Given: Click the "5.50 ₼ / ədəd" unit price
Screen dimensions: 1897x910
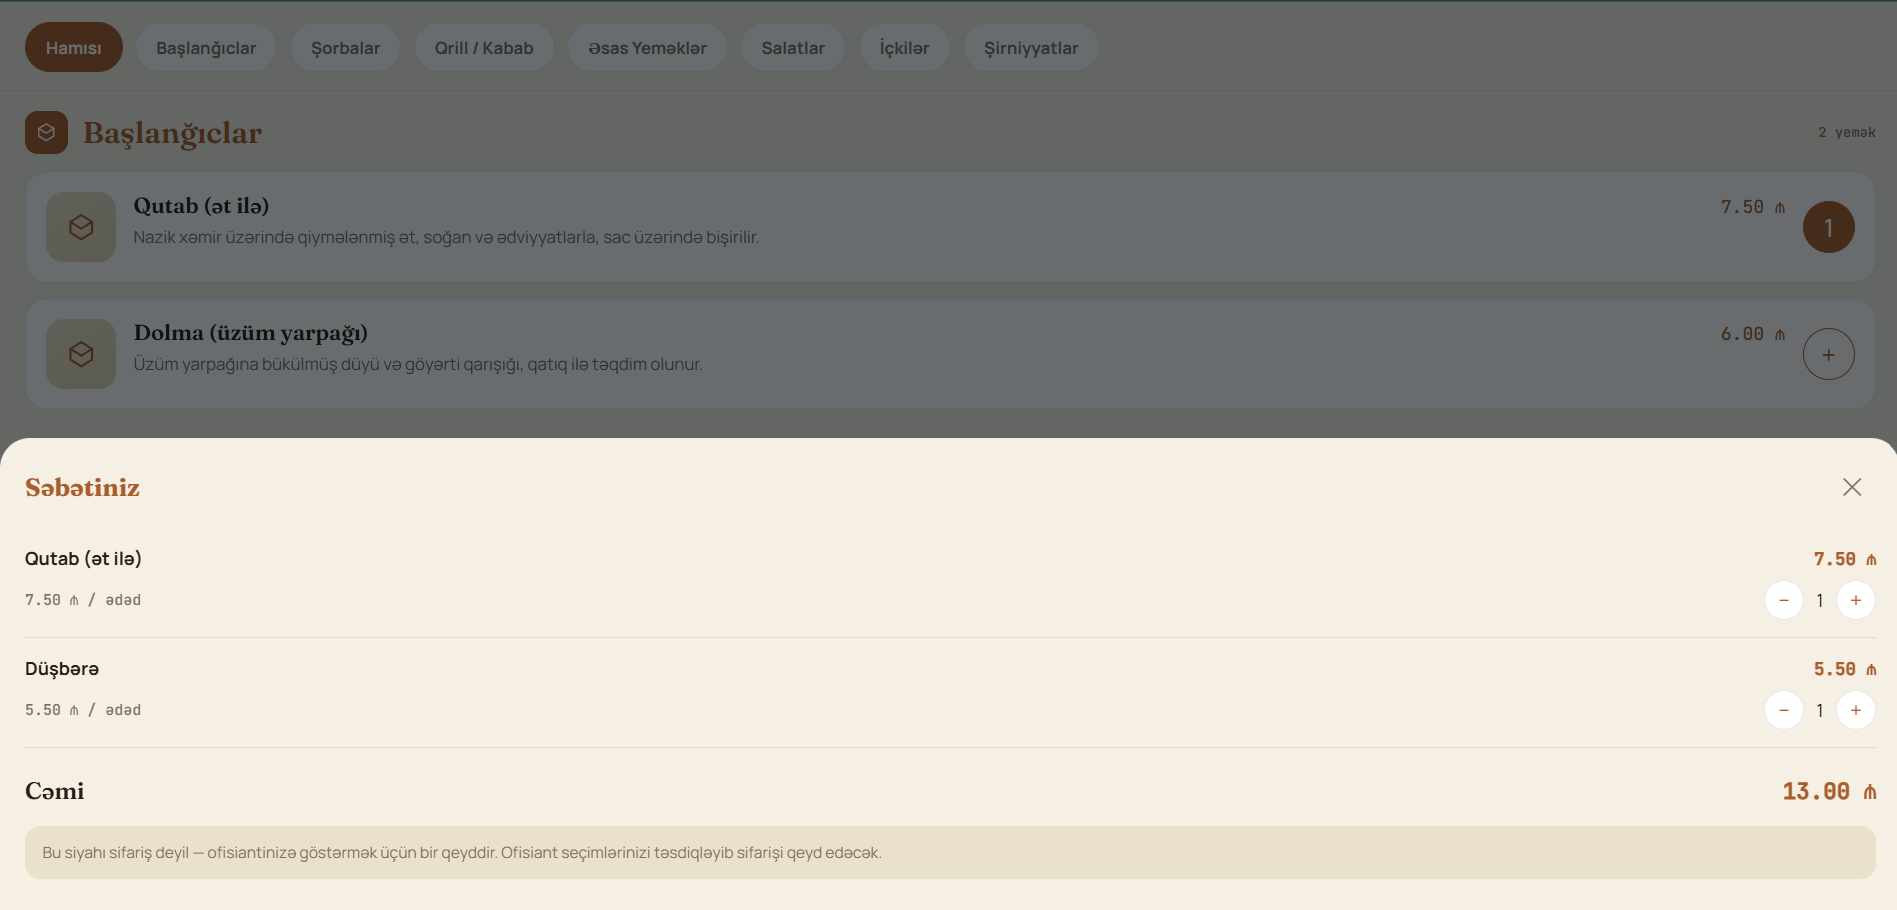Looking at the screenshot, I should 83,710.
